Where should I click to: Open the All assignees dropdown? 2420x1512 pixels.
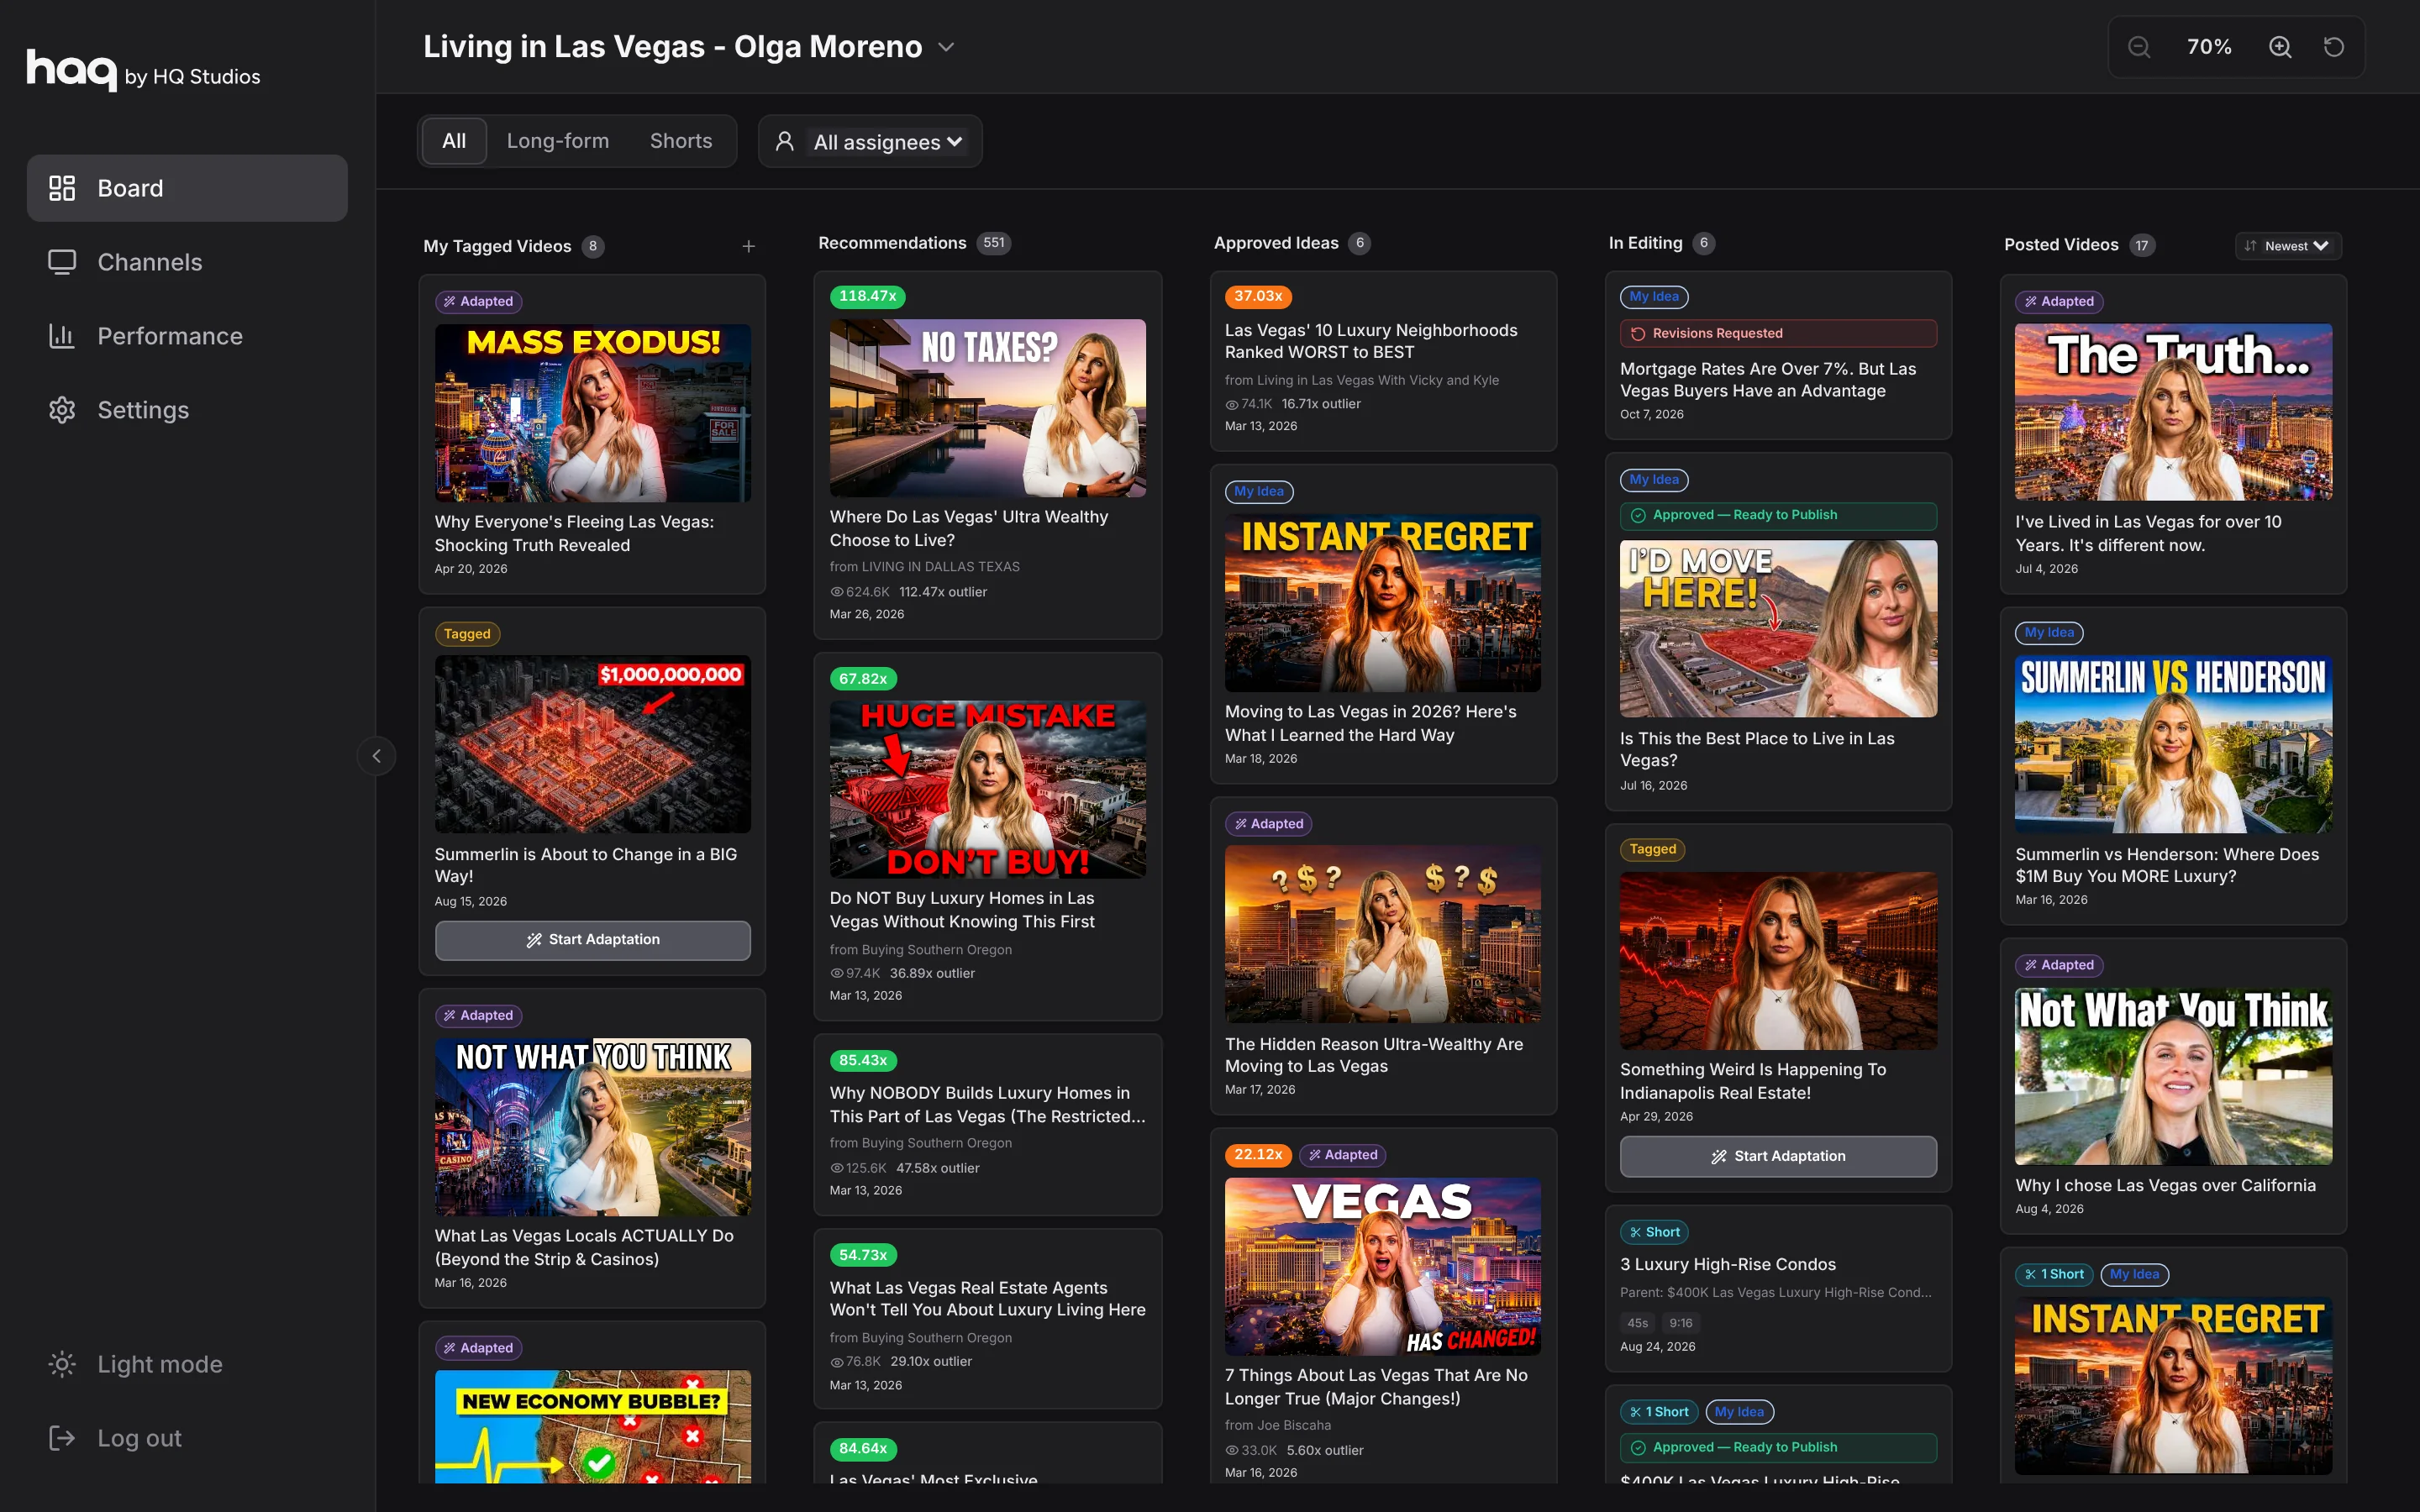[870, 141]
